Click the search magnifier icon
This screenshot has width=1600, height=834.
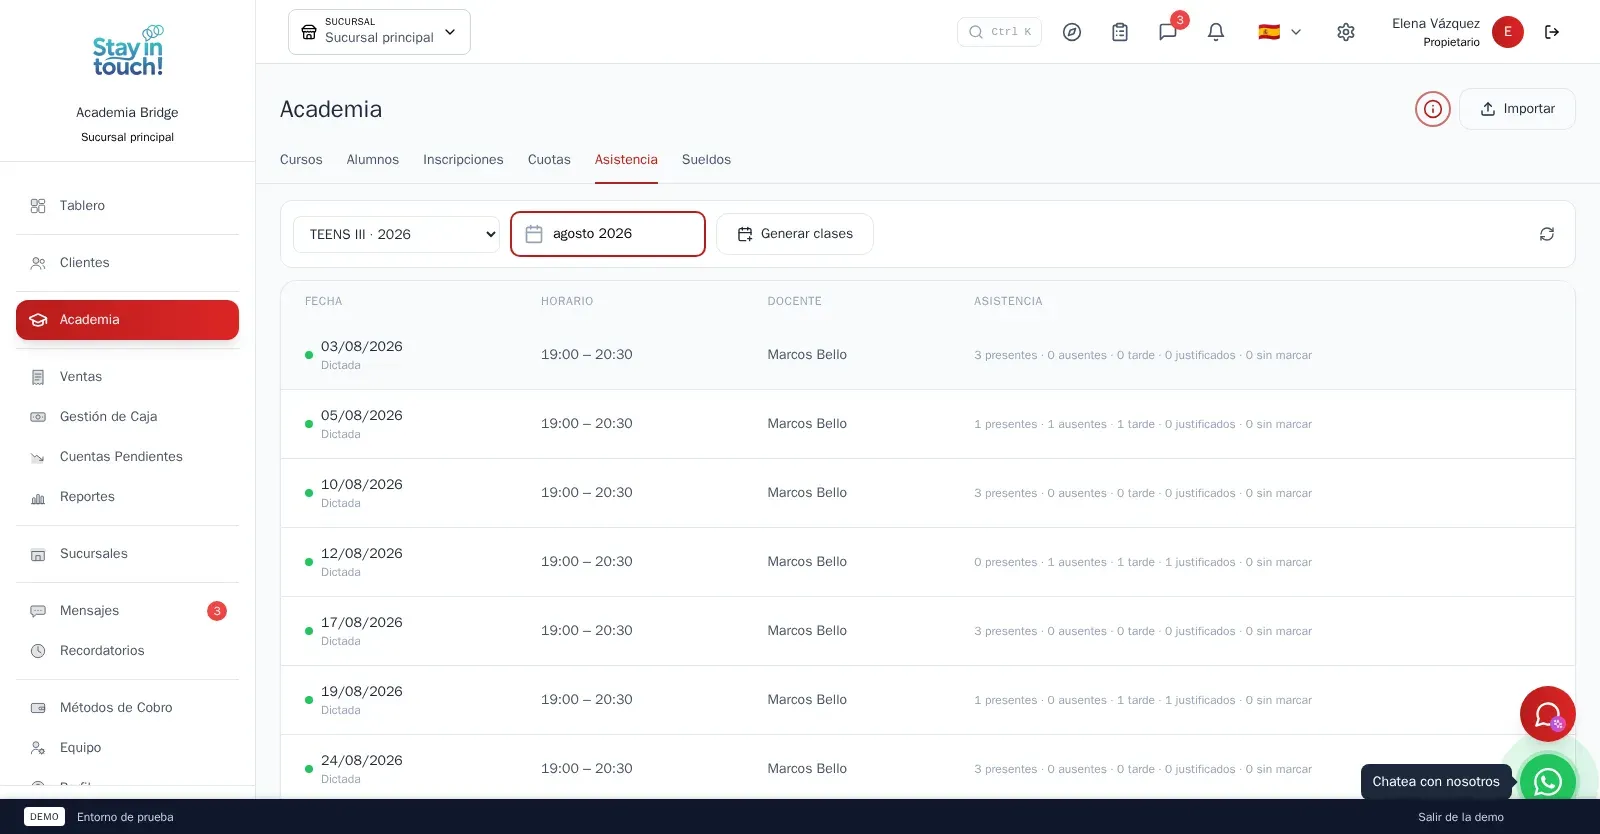[x=976, y=32]
